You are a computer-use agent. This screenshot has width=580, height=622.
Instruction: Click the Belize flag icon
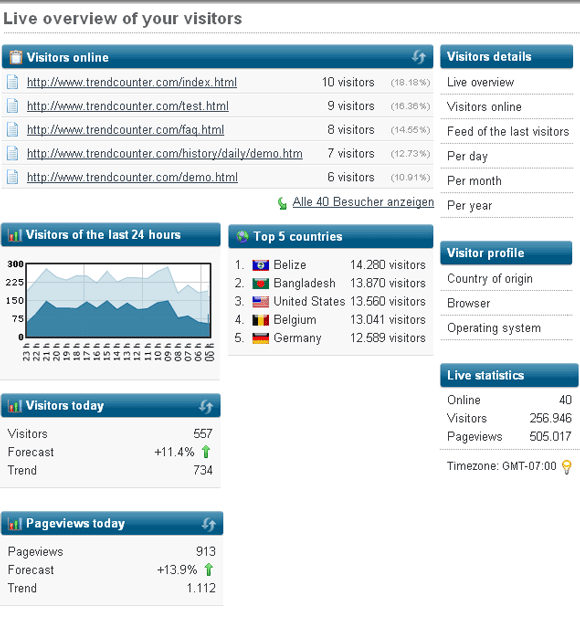pyautogui.click(x=261, y=265)
